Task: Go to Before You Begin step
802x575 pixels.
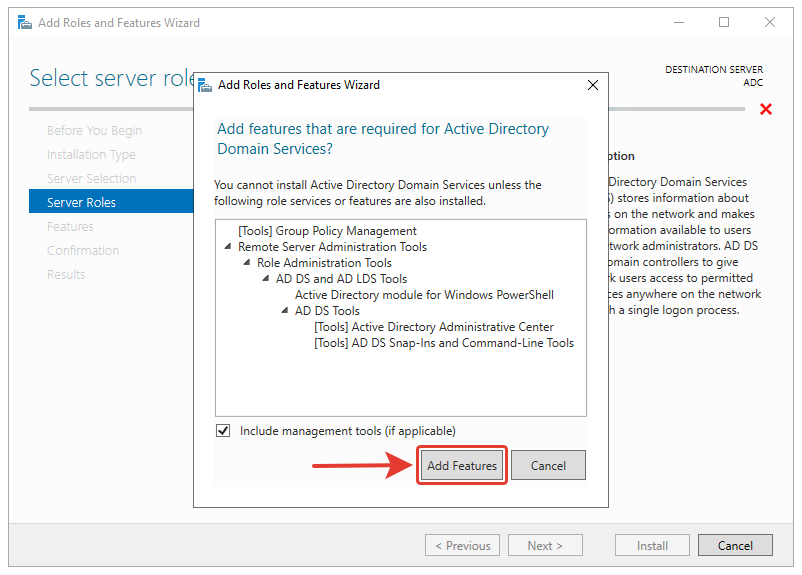Action: click(94, 130)
